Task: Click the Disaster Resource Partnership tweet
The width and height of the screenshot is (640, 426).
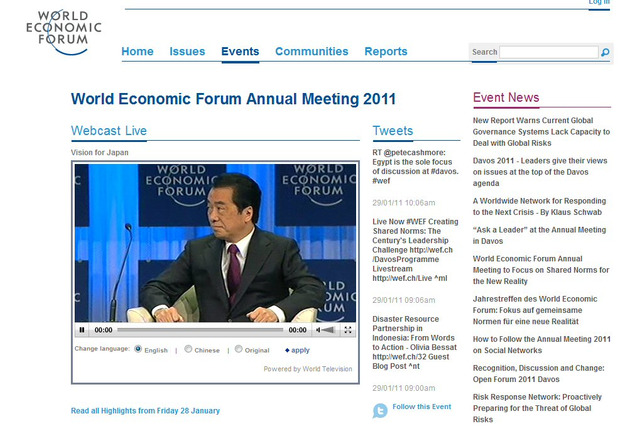Action: pos(414,342)
